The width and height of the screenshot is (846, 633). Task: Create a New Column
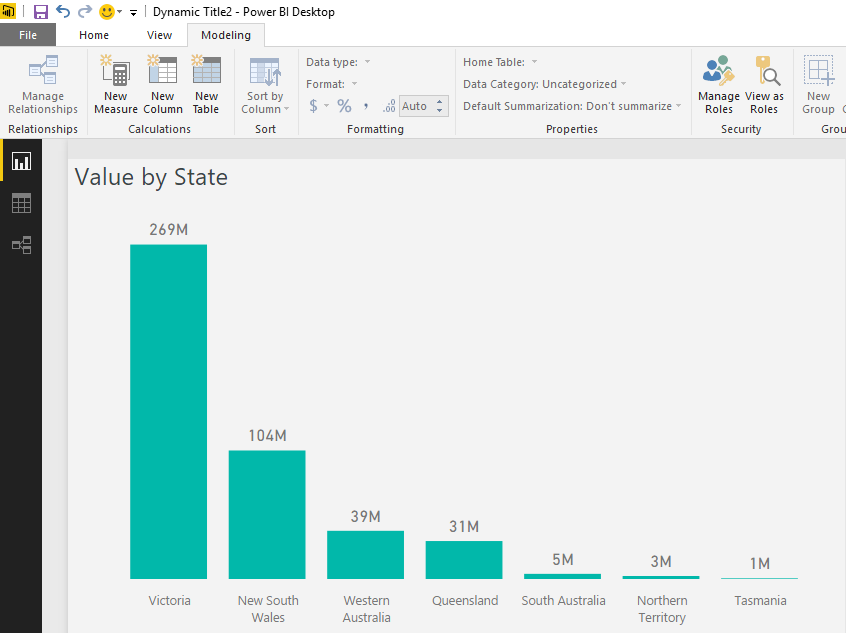163,85
